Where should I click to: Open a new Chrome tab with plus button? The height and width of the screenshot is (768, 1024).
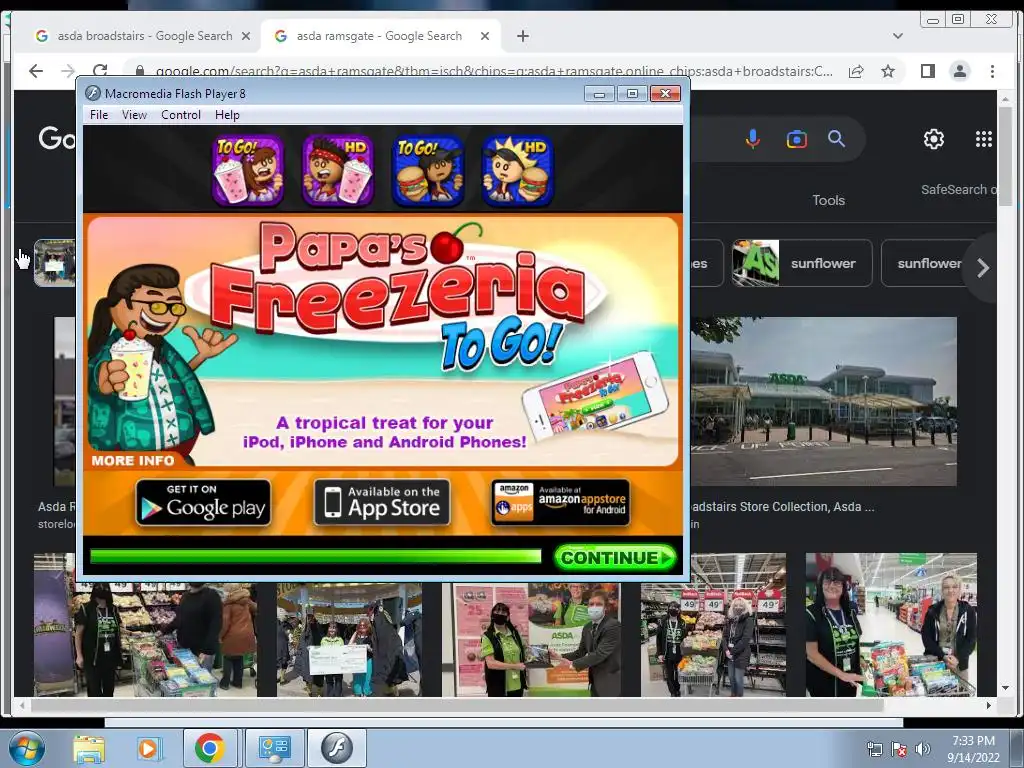pyautogui.click(x=522, y=36)
